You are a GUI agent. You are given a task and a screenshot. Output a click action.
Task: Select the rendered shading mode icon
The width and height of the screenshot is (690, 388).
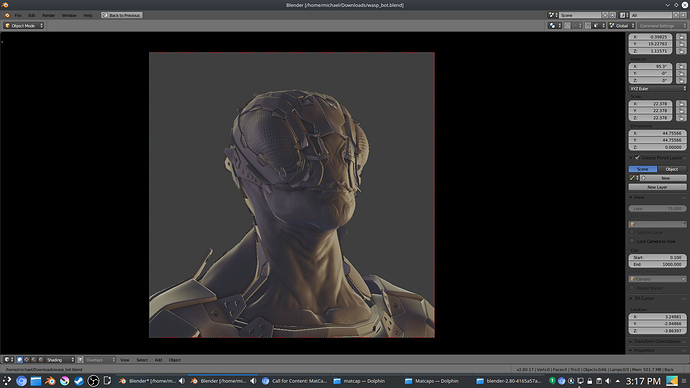(x=41, y=360)
